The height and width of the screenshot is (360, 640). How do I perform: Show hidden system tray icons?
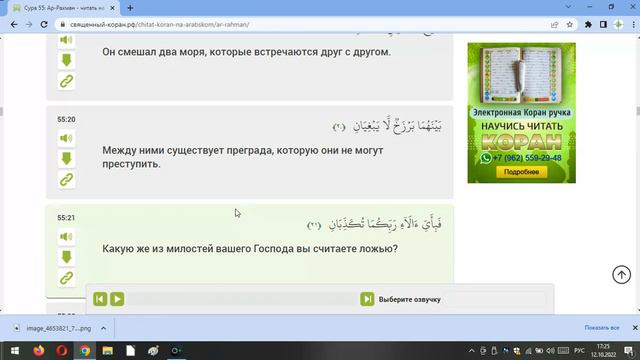(471, 351)
